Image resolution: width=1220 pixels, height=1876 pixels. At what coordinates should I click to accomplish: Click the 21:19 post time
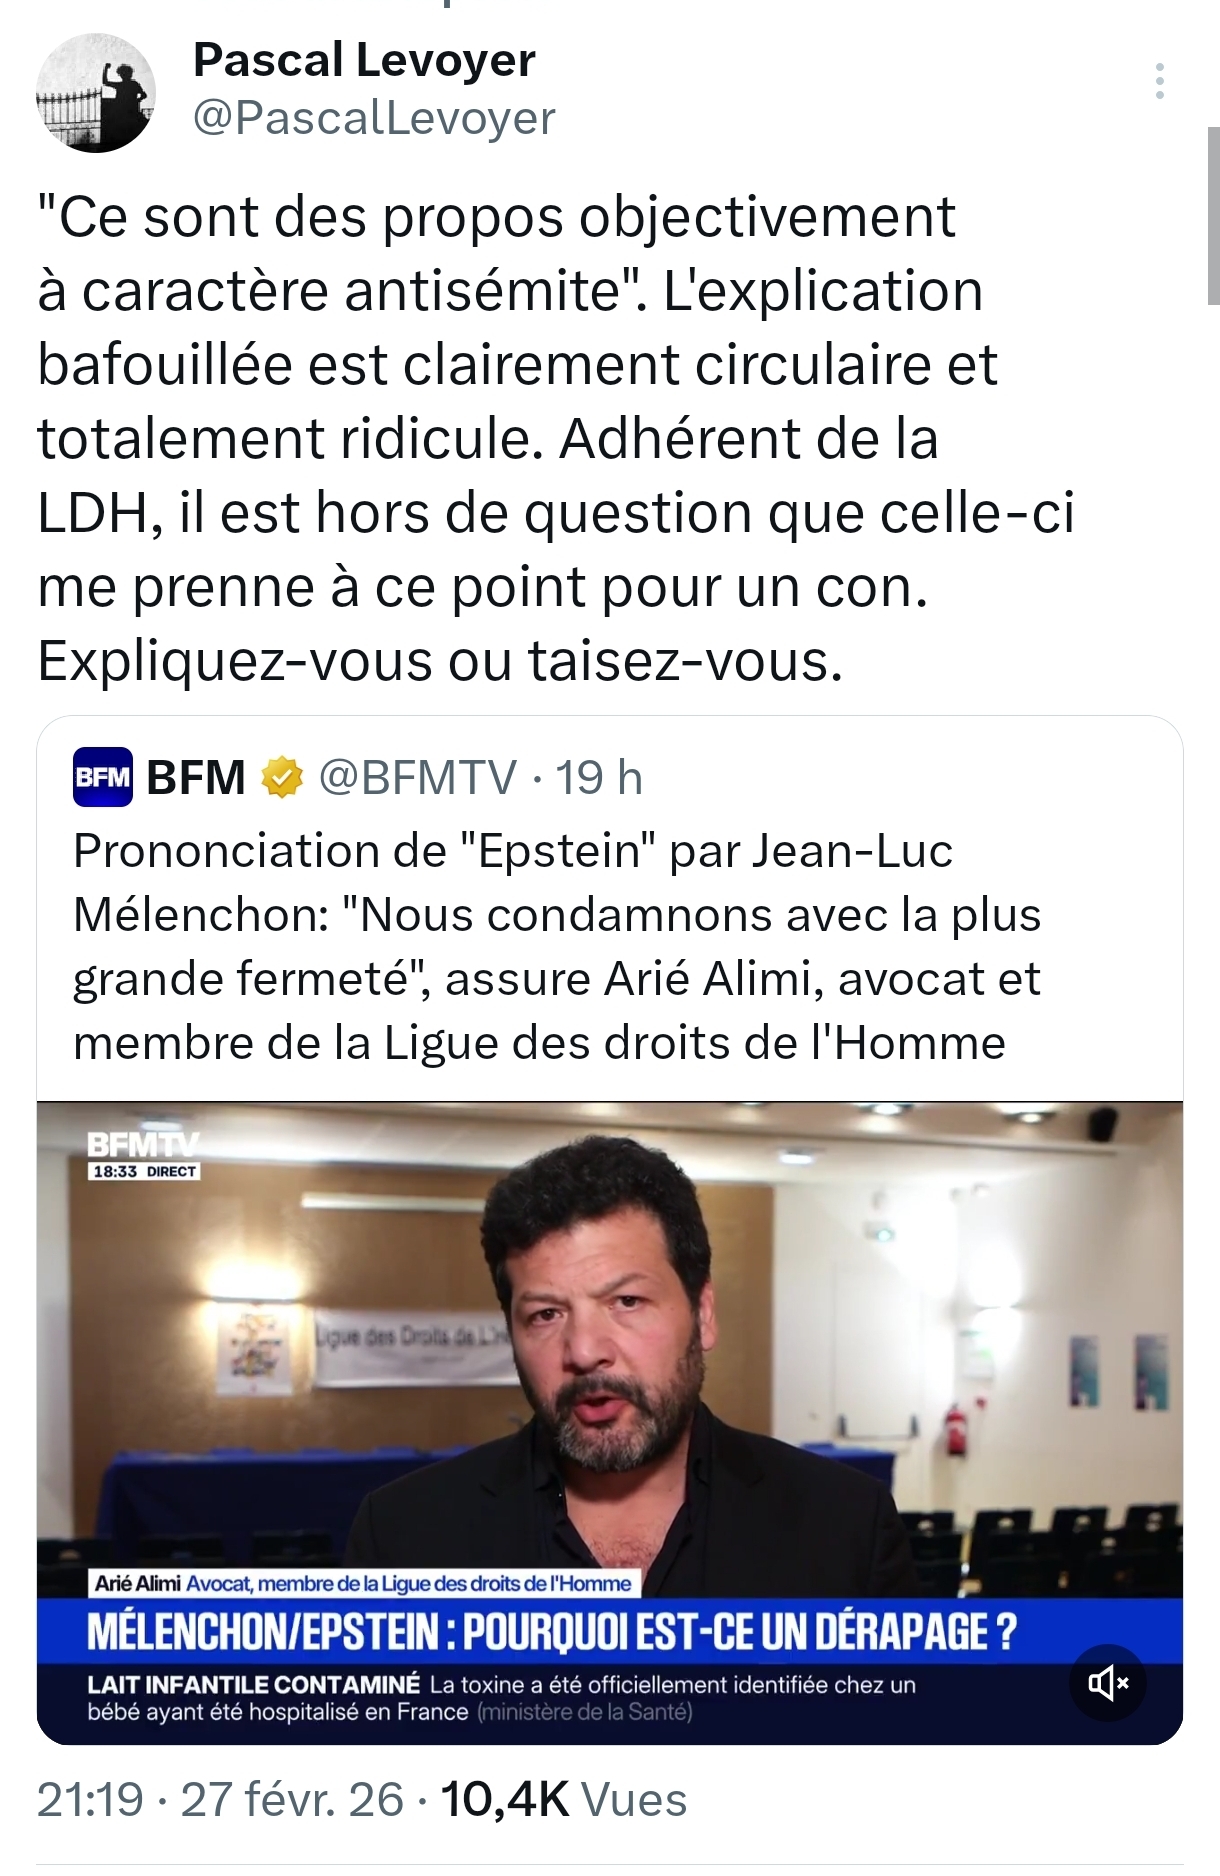pos(90,1800)
